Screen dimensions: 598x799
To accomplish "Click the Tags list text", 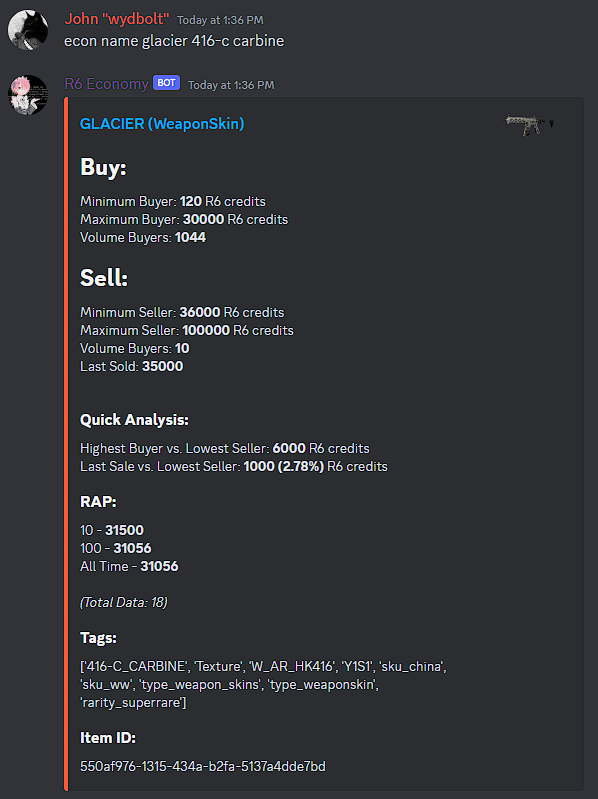I will tap(263, 685).
